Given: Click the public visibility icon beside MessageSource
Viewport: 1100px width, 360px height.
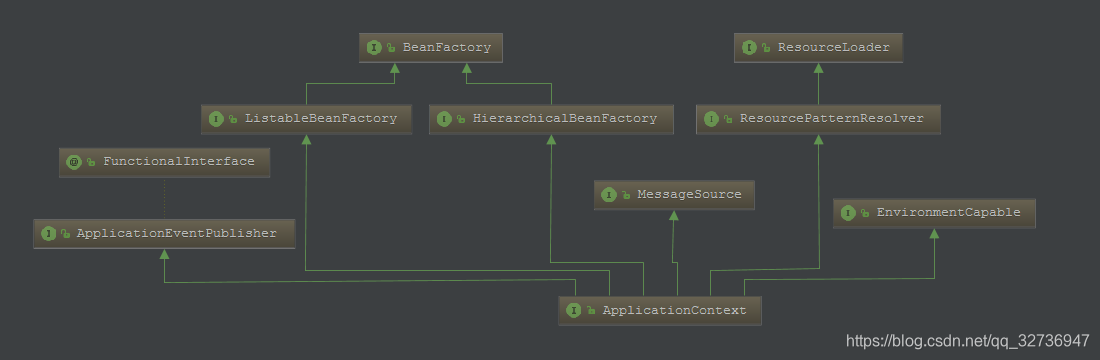Looking at the screenshot, I should coord(626,196).
